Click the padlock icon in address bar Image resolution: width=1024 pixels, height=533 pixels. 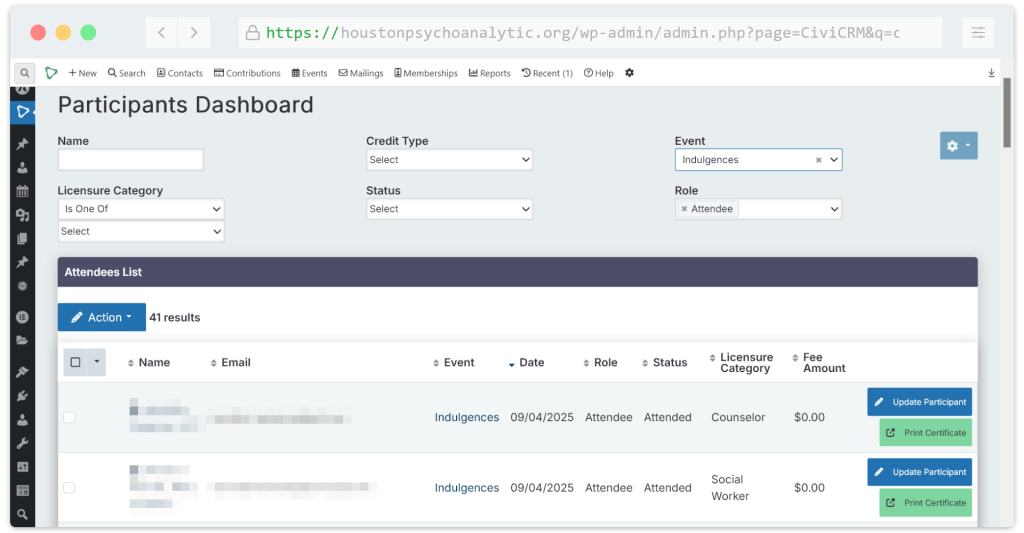pyautogui.click(x=252, y=33)
